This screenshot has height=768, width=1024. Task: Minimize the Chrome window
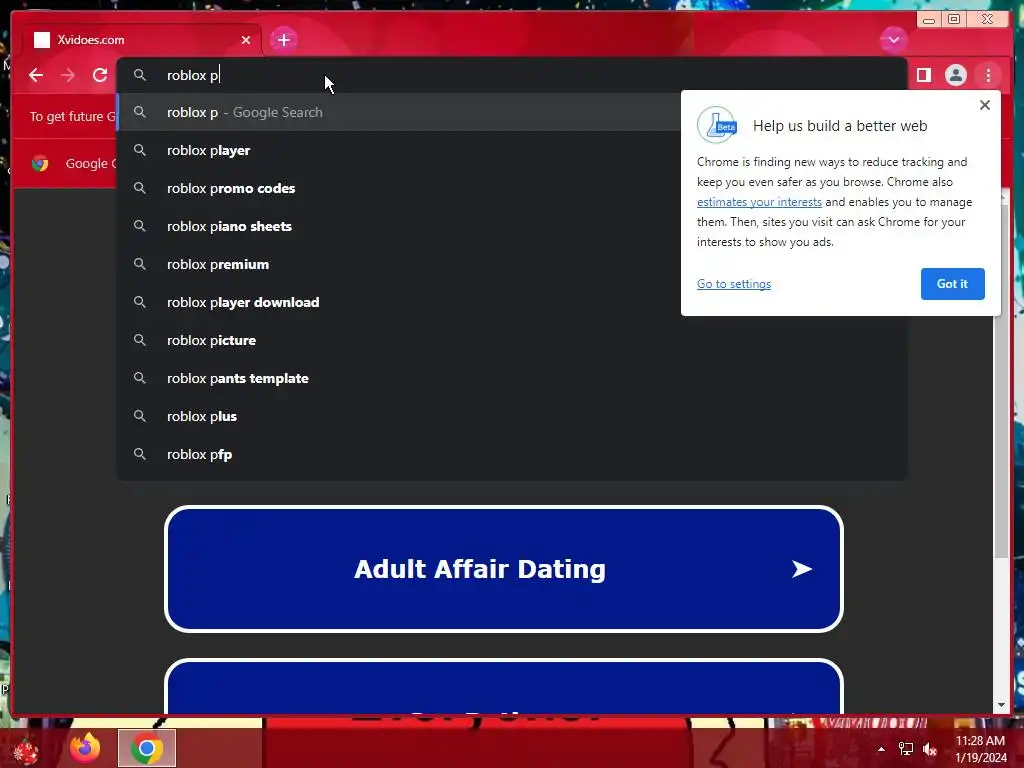[929, 19]
